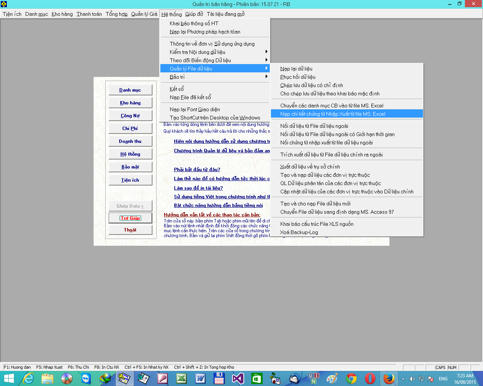Click the application icon in the title bar
Image resolution: width=483 pixels, height=386 pixels.
(4, 4)
